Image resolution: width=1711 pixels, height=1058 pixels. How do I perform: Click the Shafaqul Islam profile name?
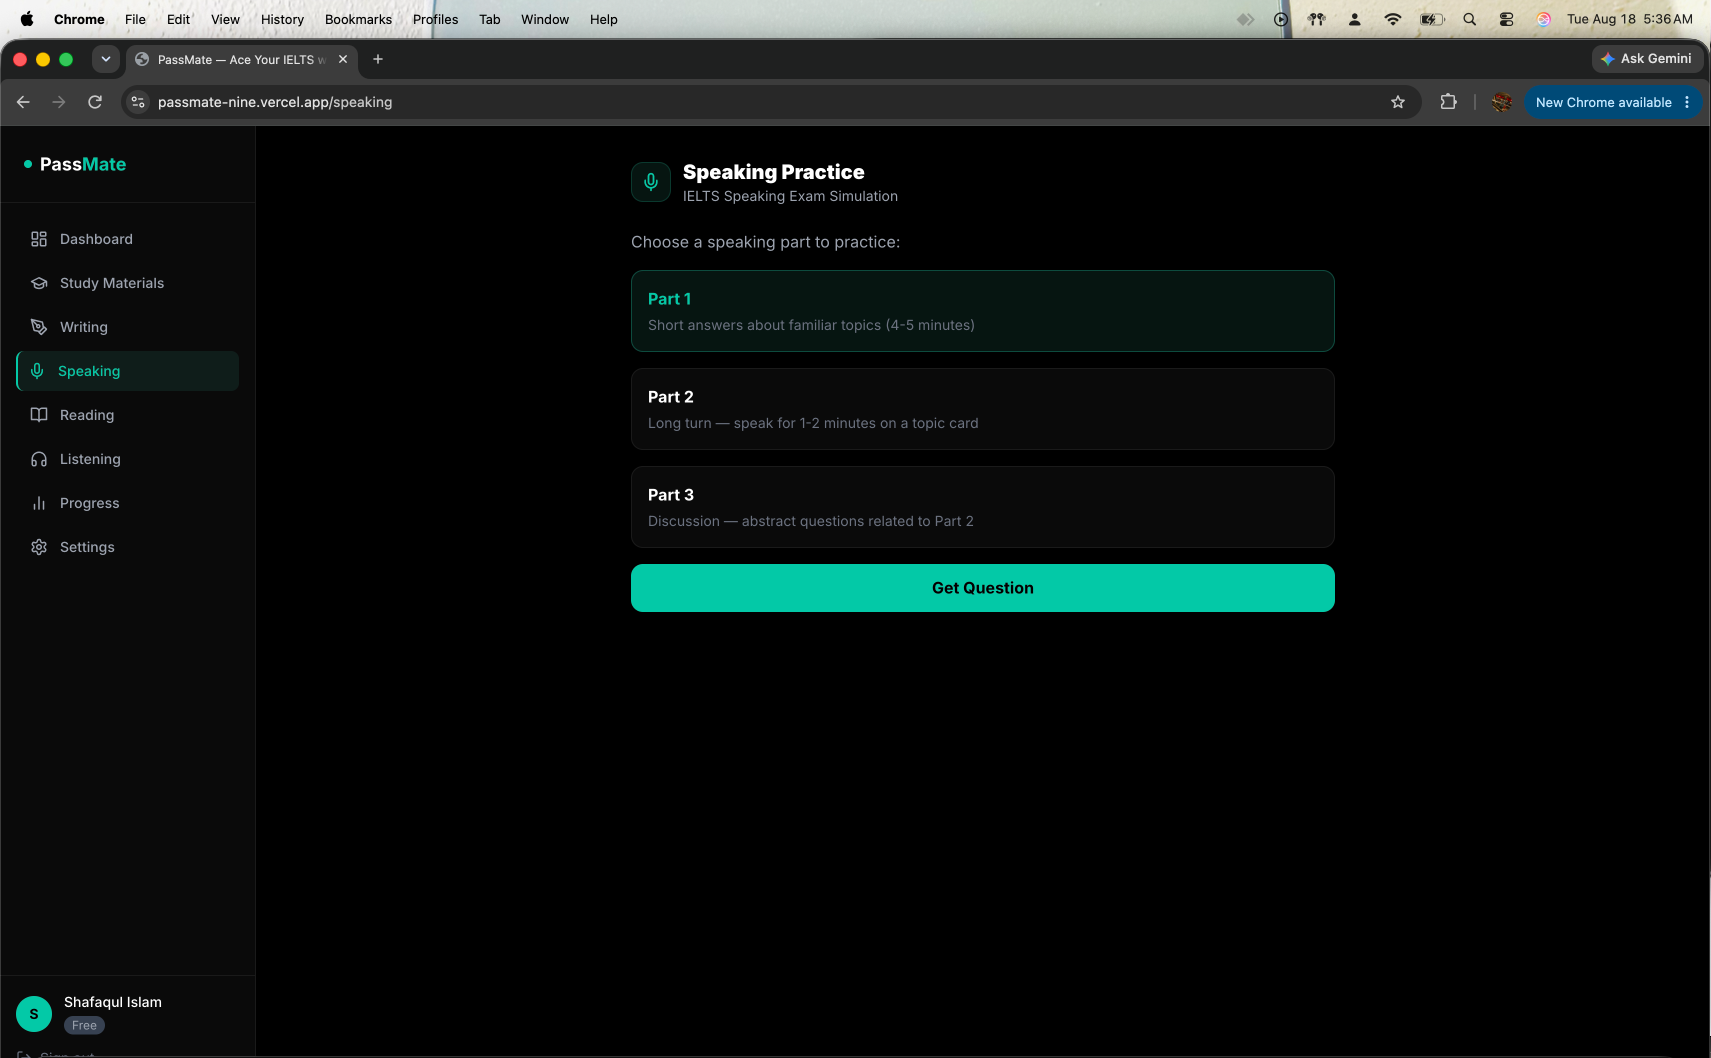coord(113,1002)
